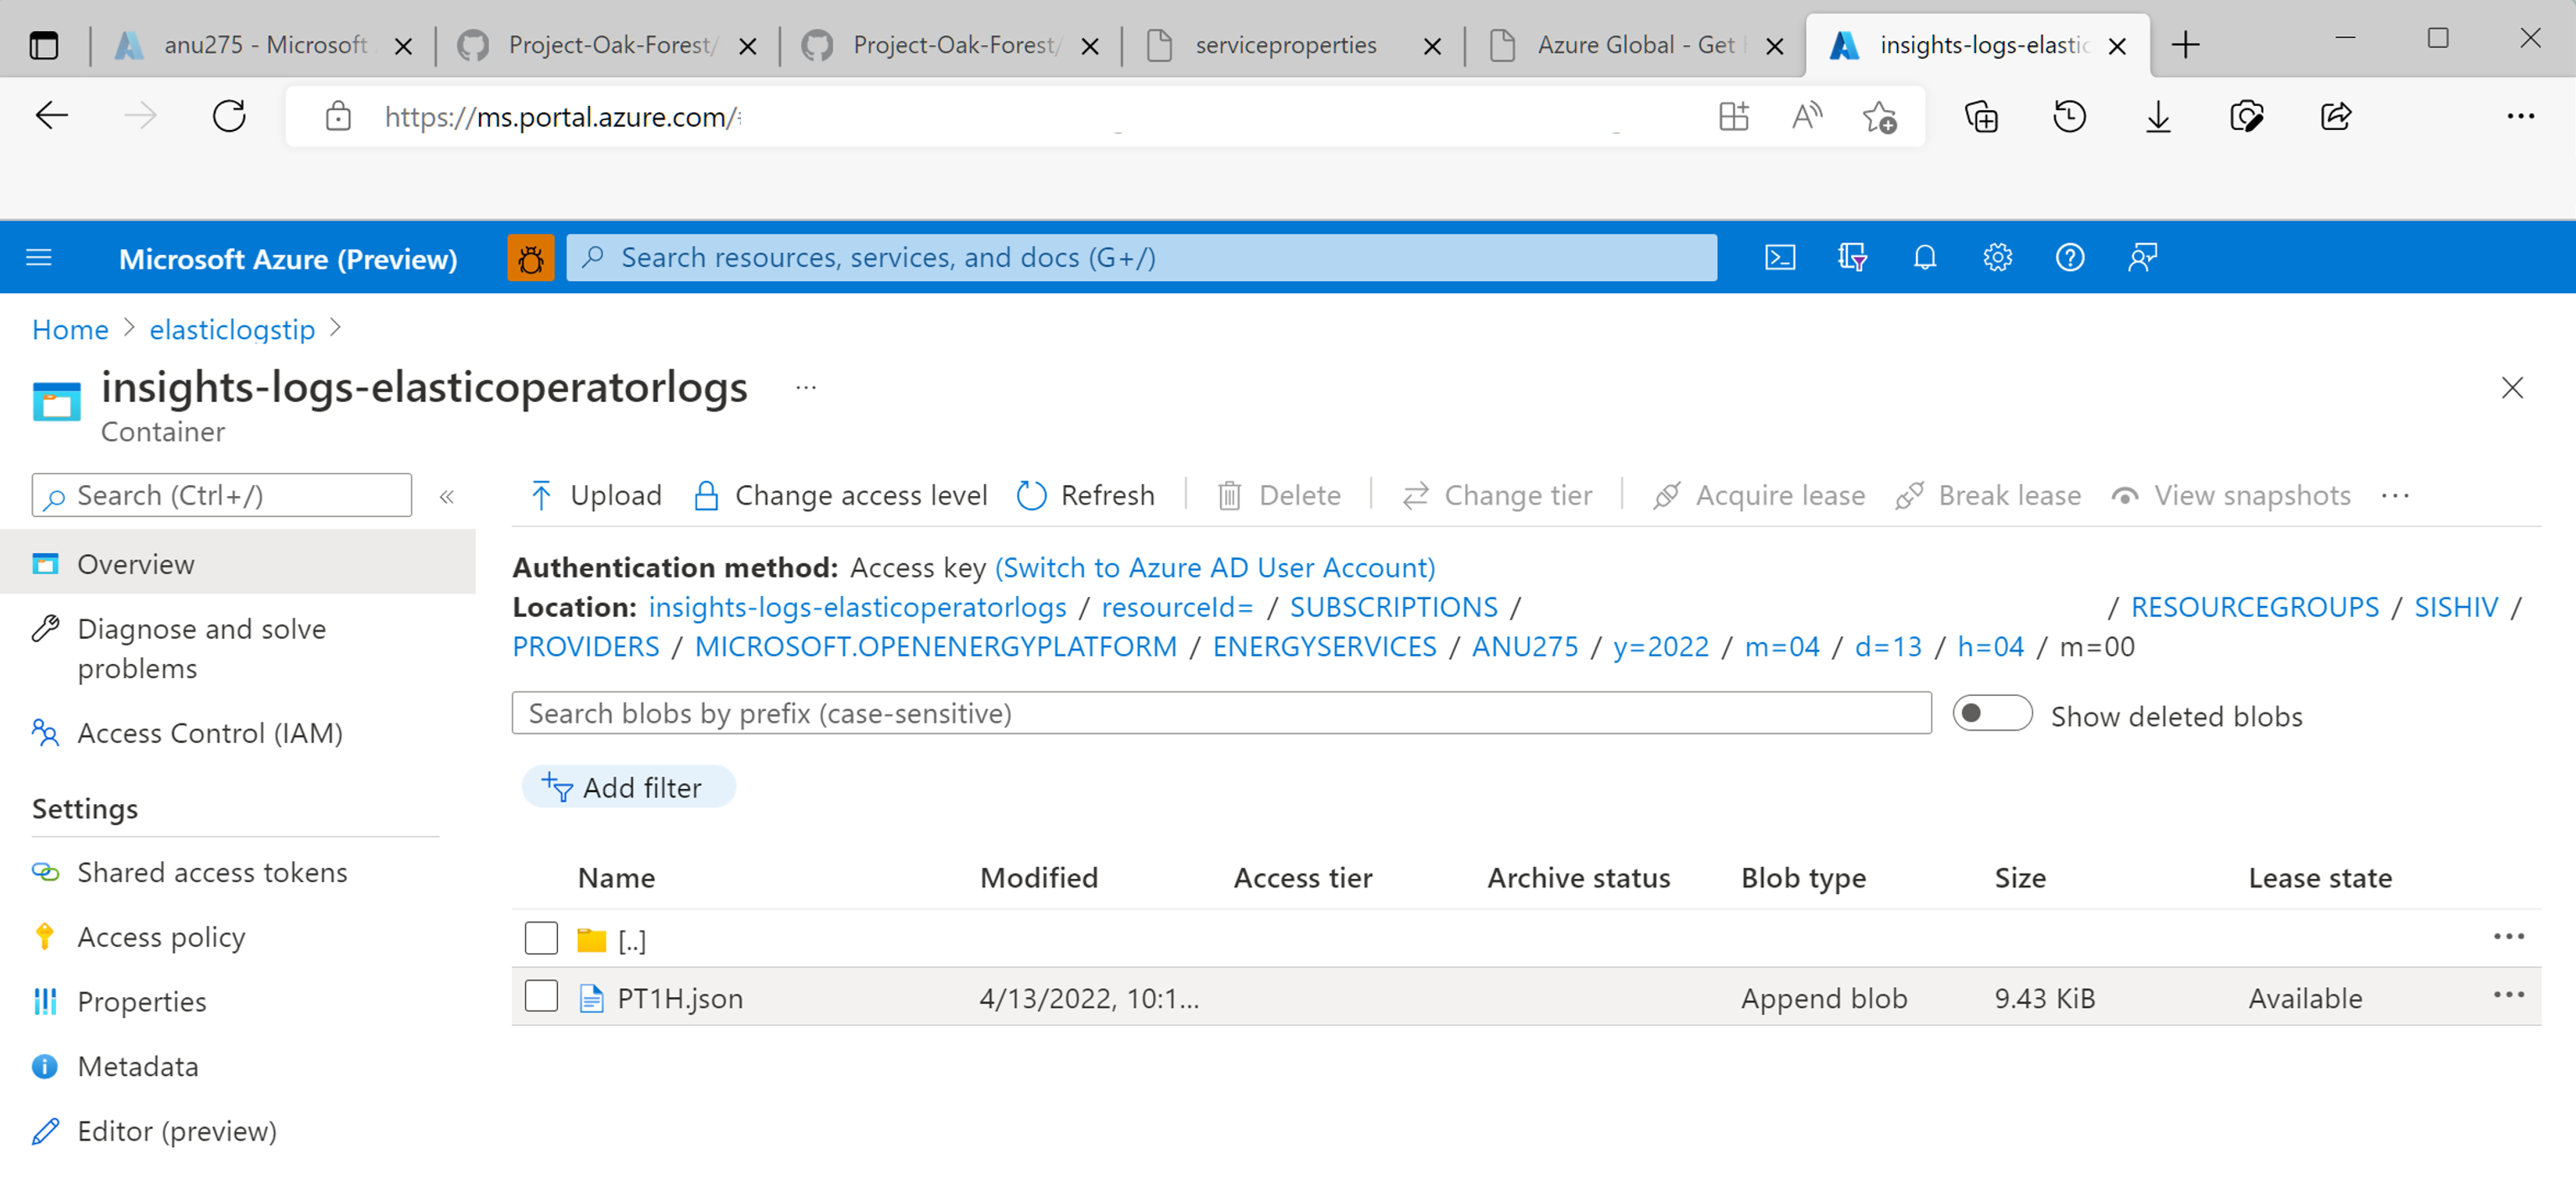Click the Acquire lease icon
Viewport: 2576px width, 1196px height.
pos(1667,495)
